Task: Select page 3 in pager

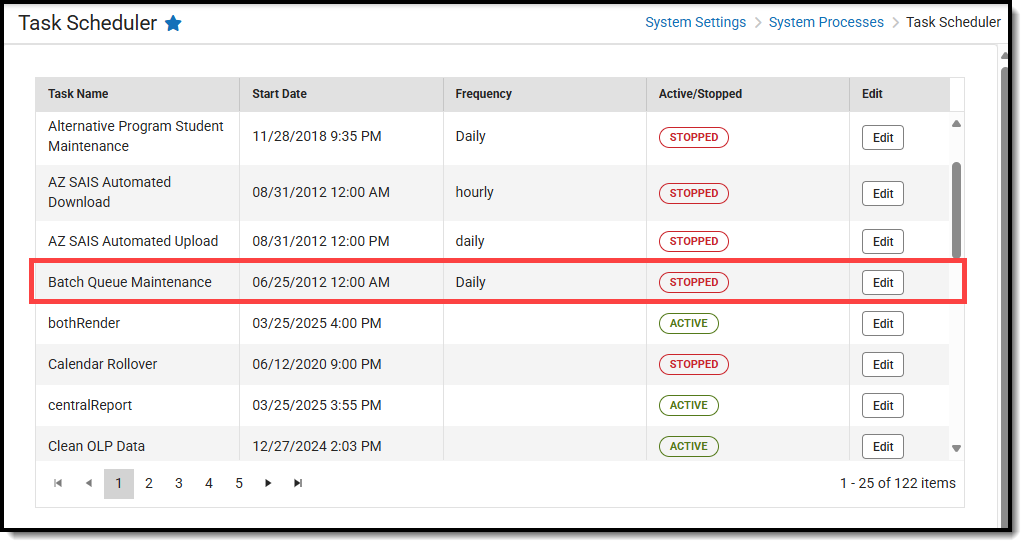Action: (x=179, y=483)
